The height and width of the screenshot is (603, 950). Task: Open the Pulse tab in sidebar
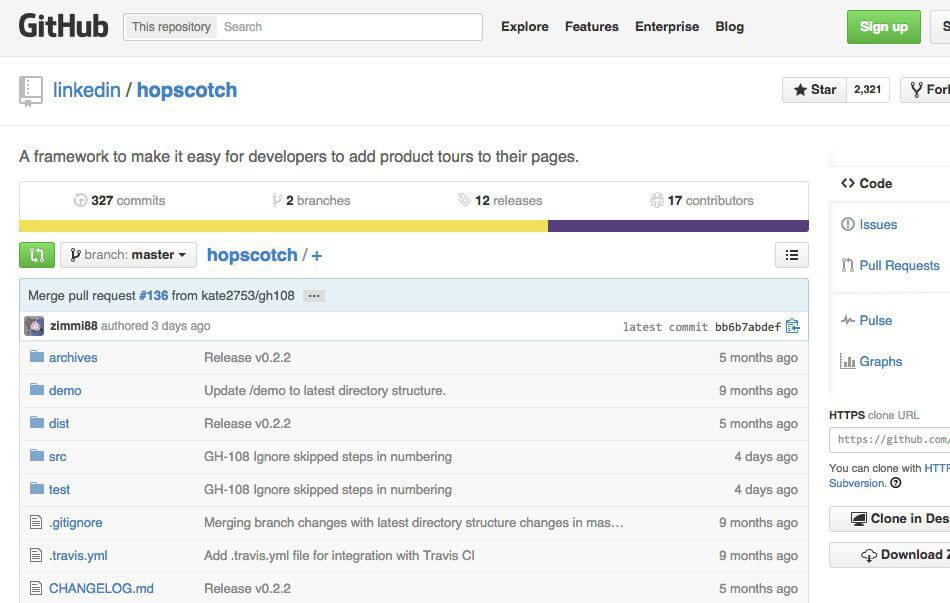tap(874, 320)
